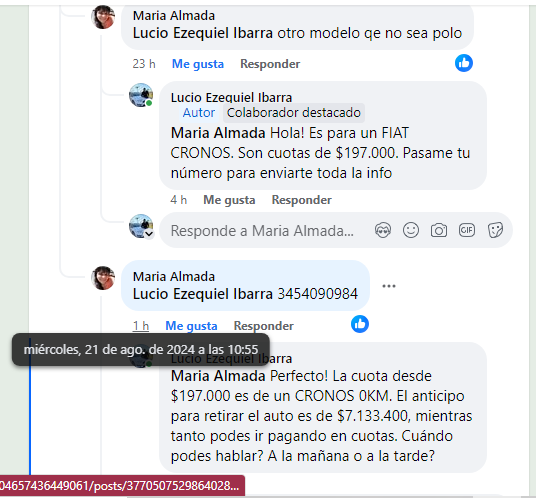
Task: Open avatar sticker picker in reply box
Action: pyautogui.click(x=383, y=230)
